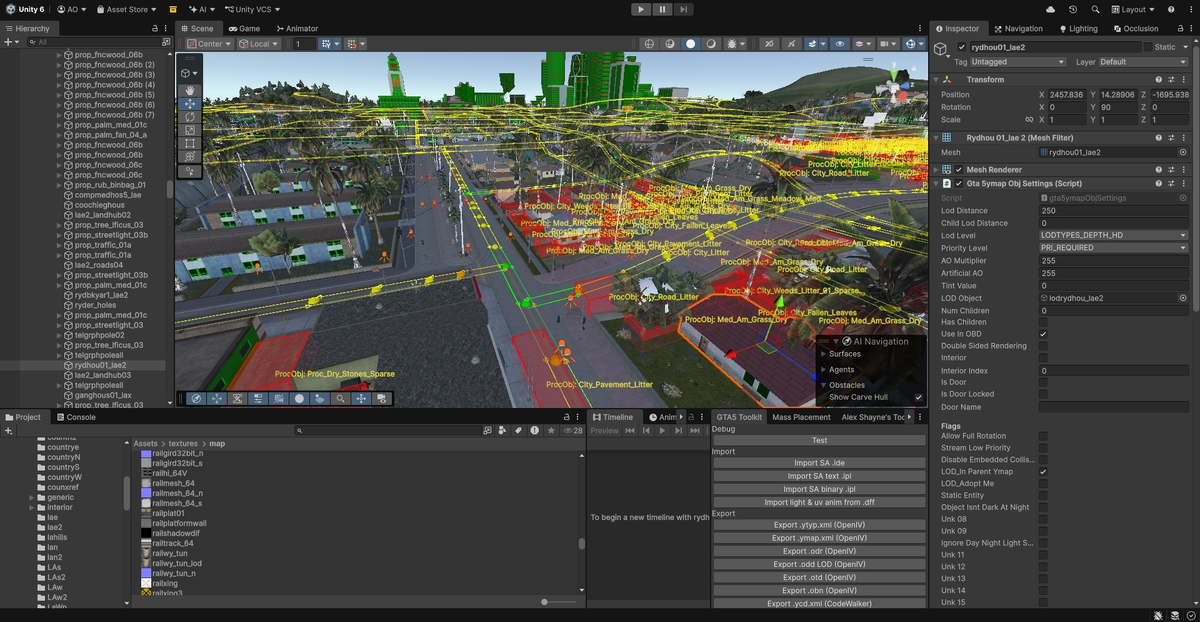
Task: Select the Transform tool
Action: [189, 156]
